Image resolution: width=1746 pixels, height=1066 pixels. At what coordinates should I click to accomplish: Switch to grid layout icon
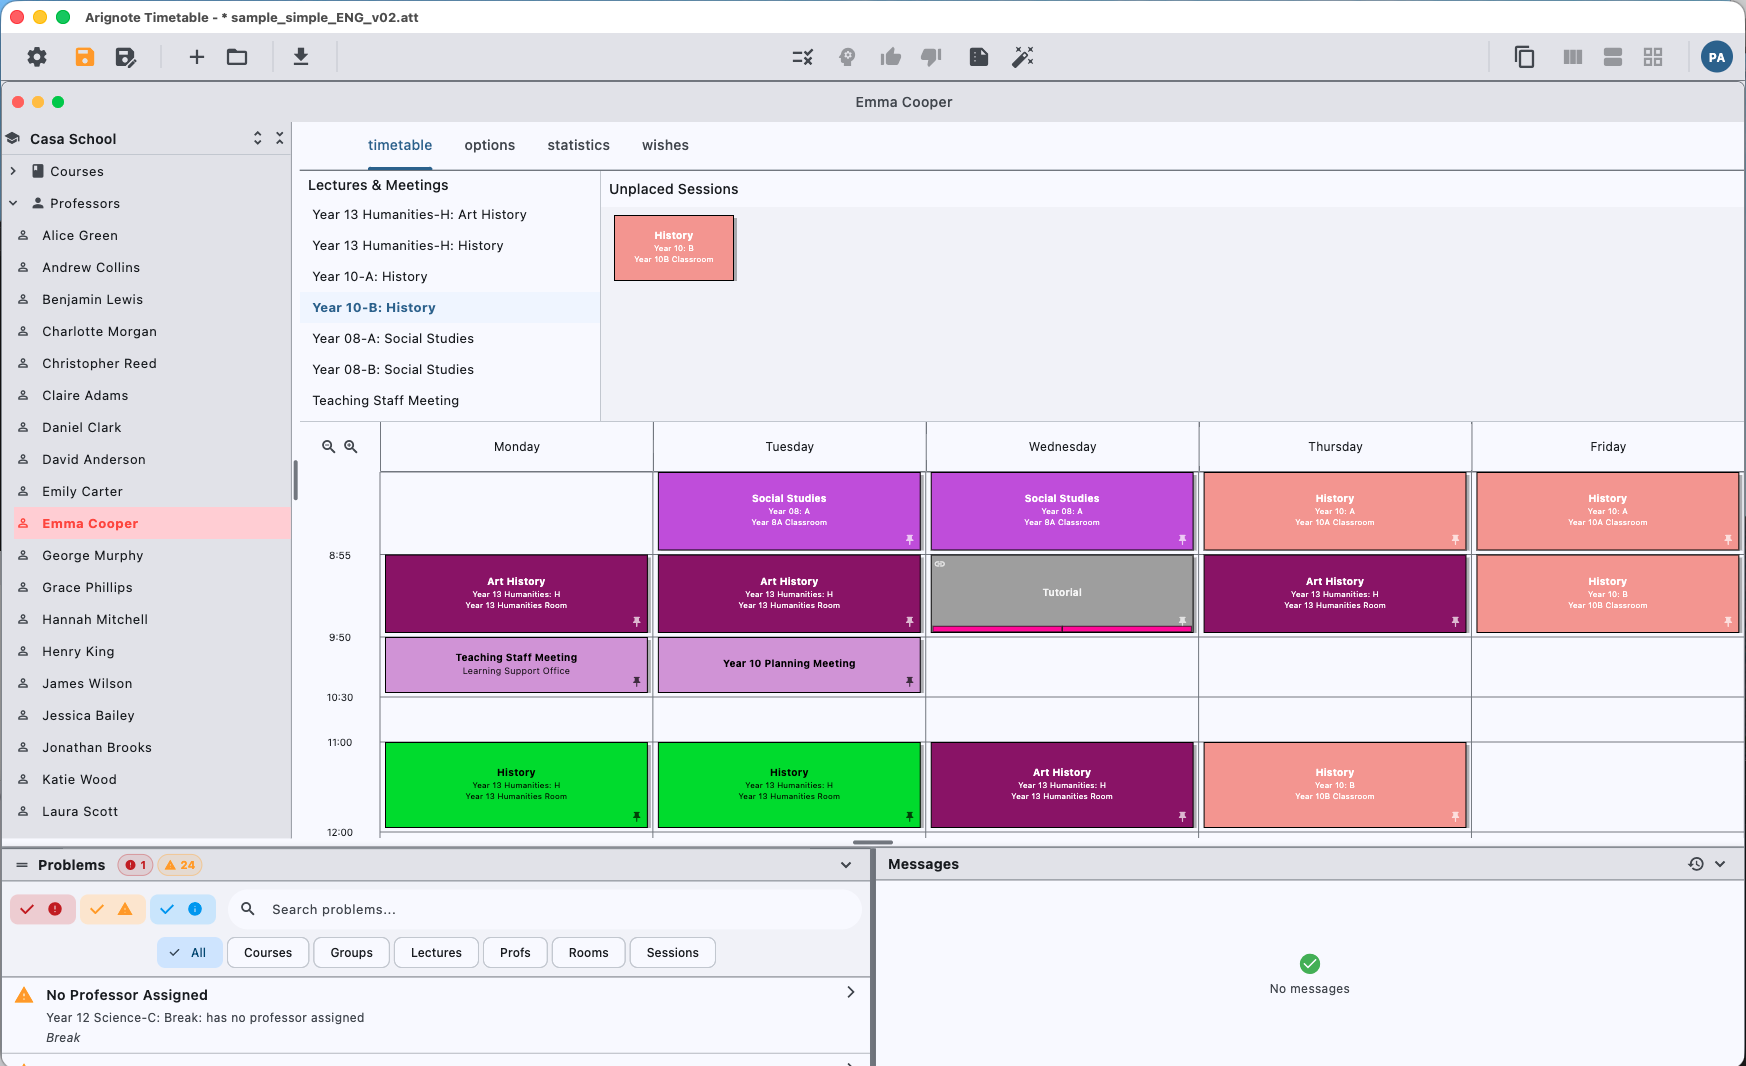pos(1653,57)
